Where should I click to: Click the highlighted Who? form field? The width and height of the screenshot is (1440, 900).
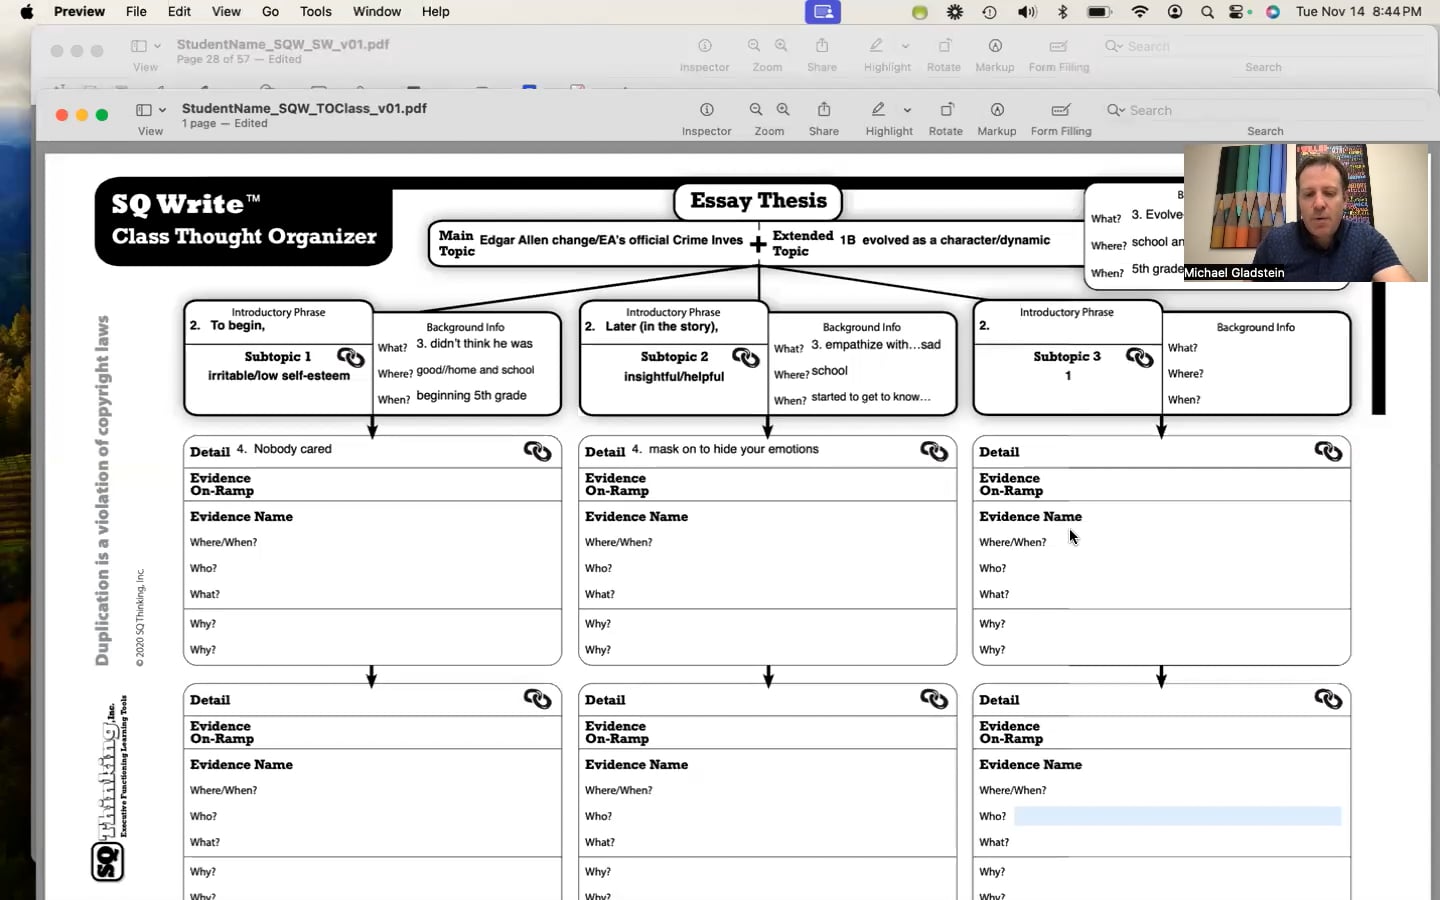click(1177, 817)
